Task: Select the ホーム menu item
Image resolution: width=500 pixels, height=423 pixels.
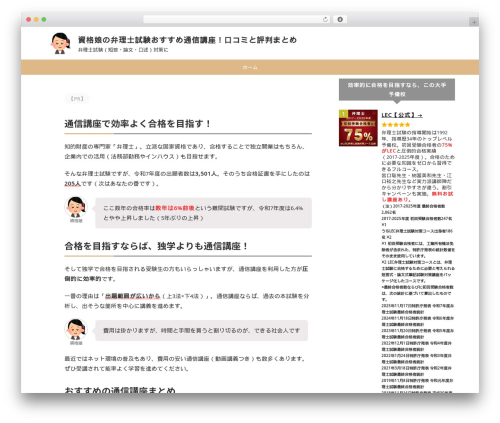Action: click(x=250, y=67)
